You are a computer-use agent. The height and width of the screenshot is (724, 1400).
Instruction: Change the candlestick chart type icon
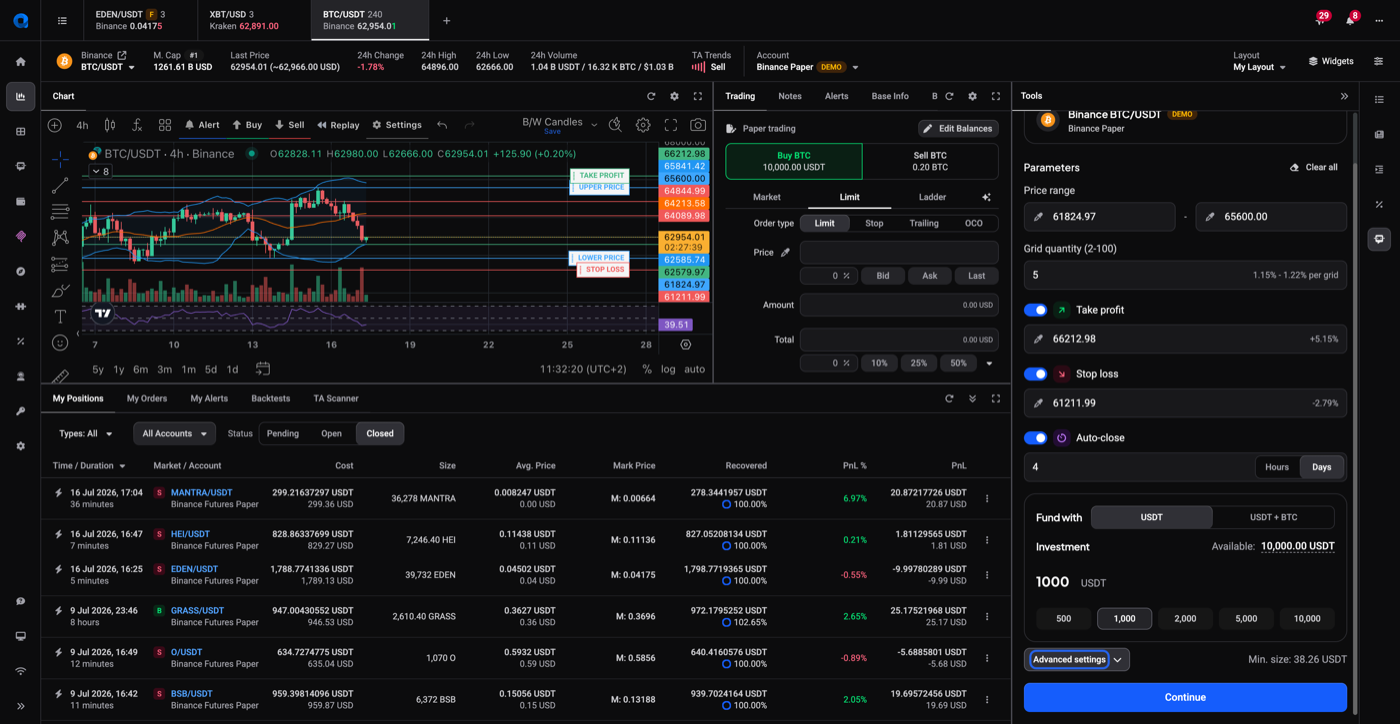[x=110, y=125]
